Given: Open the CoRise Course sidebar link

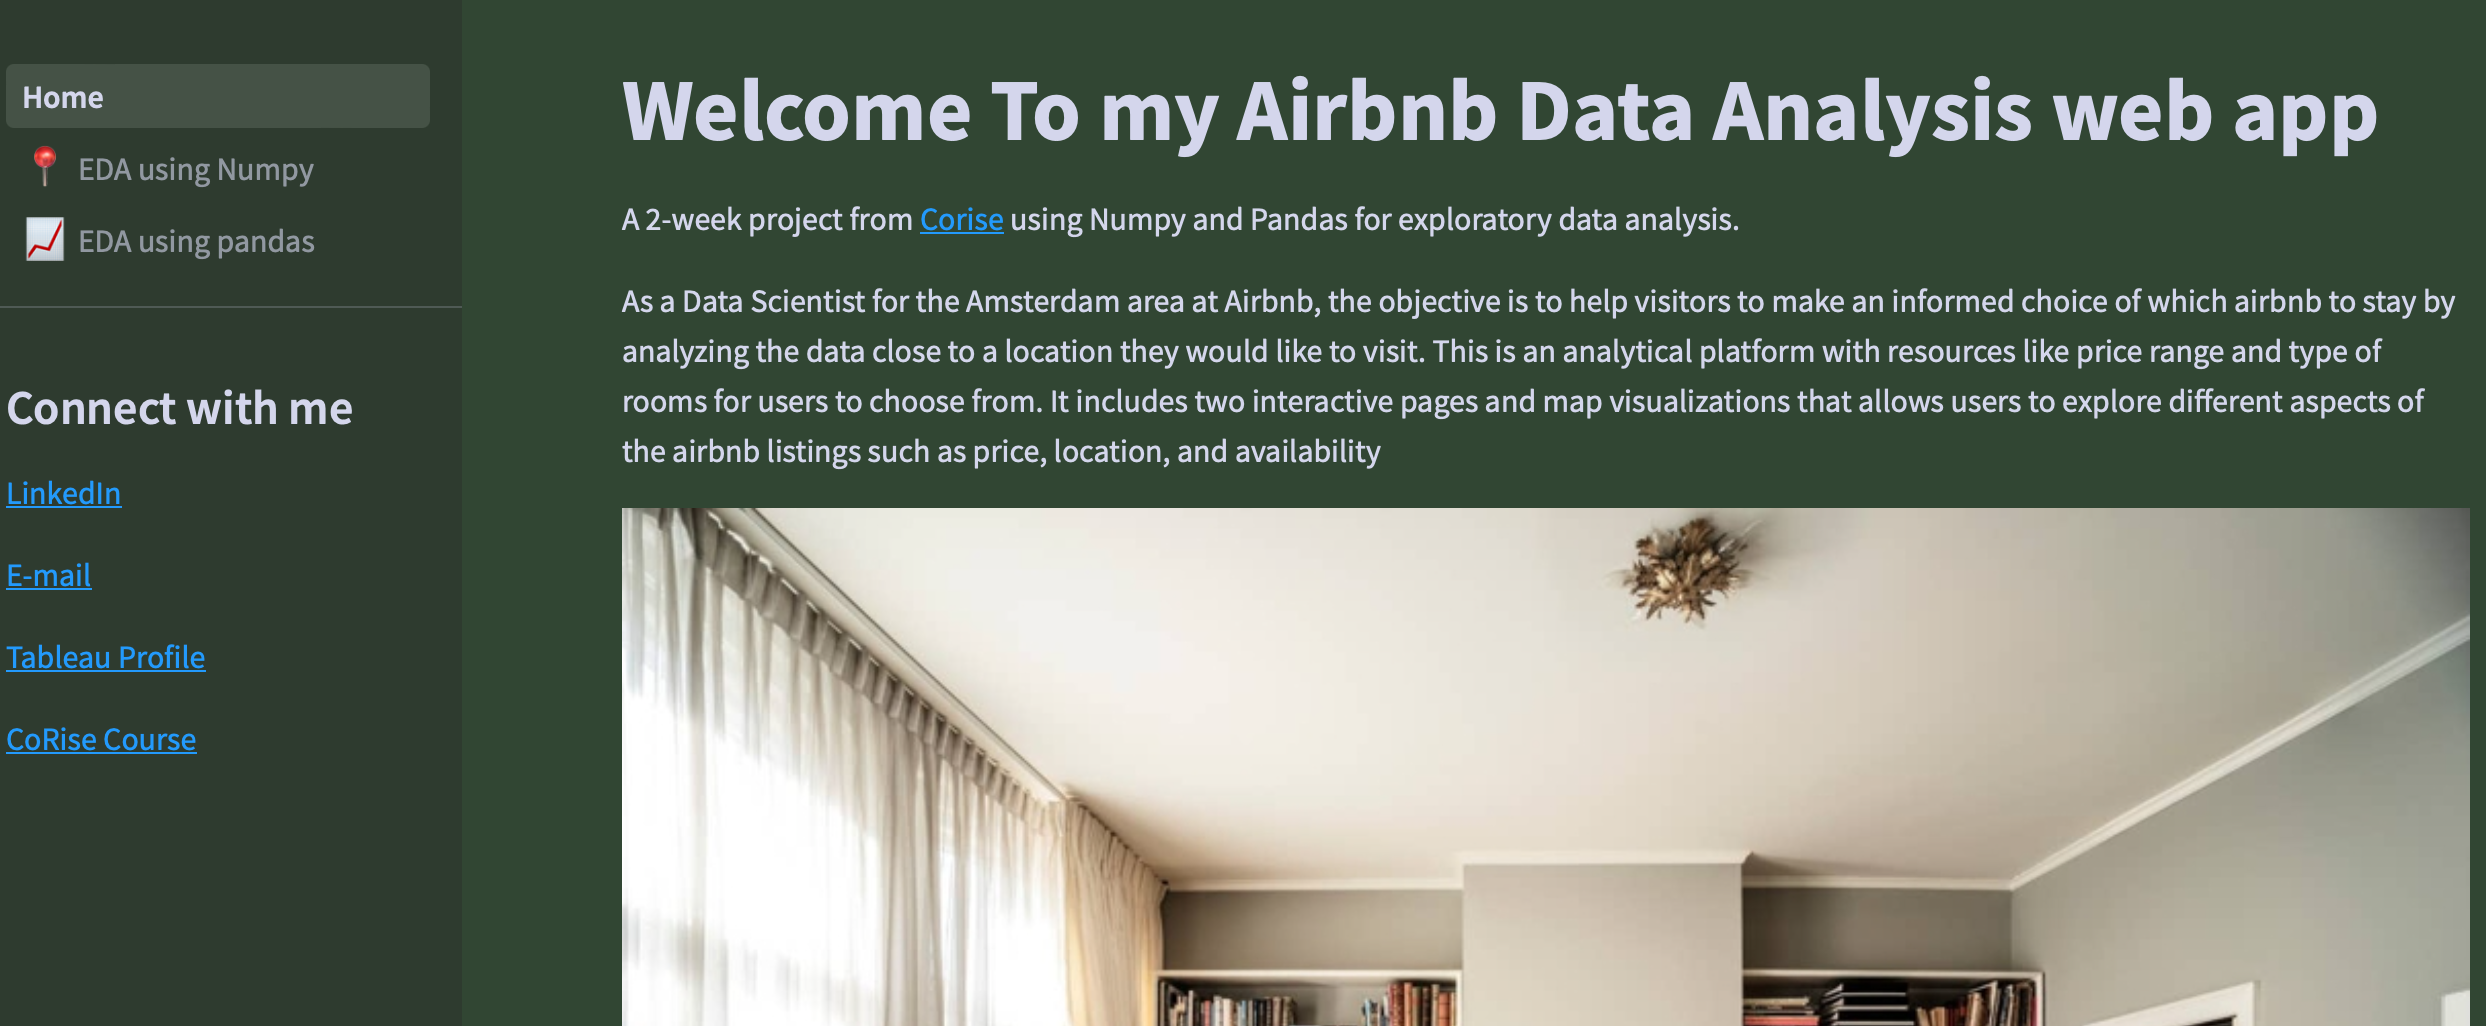Looking at the screenshot, I should [101, 739].
